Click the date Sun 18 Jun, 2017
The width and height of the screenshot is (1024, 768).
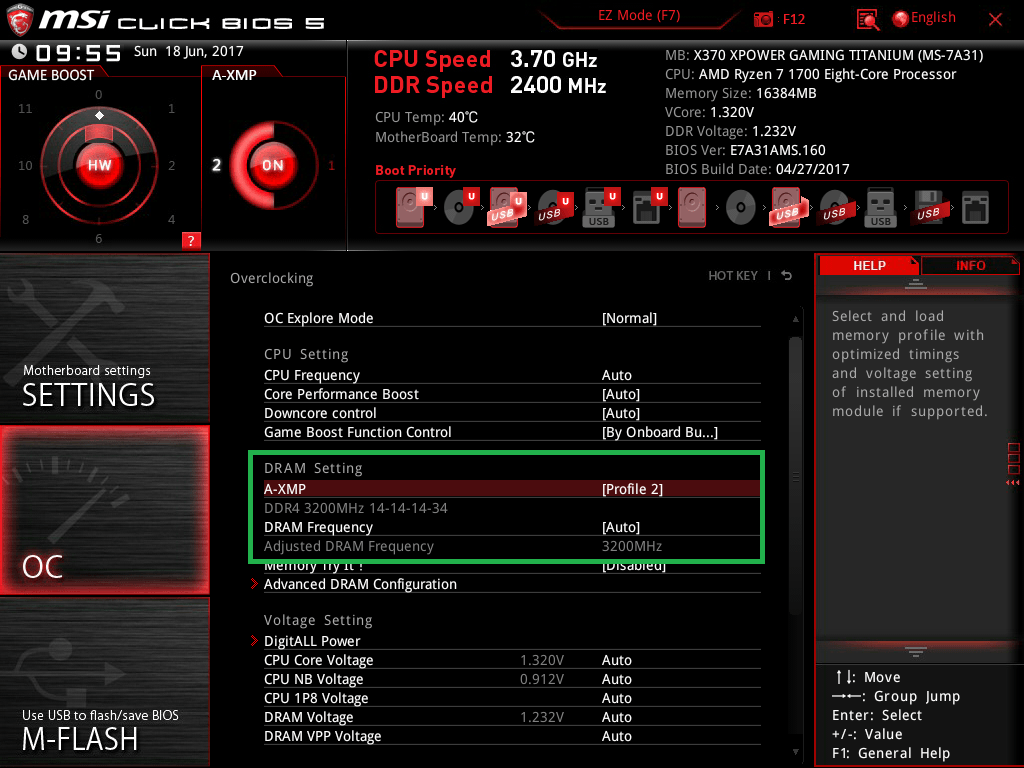(x=189, y=52)
